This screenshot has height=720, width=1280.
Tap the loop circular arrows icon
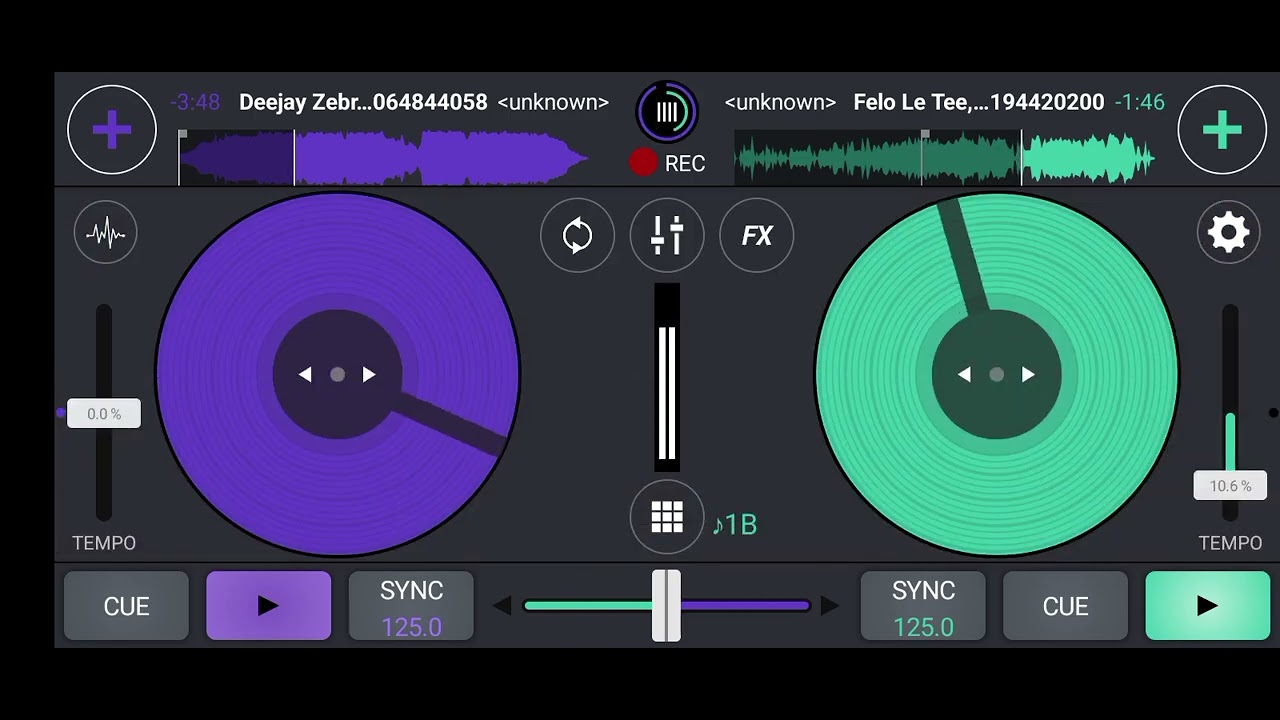(x=577, y=236)
